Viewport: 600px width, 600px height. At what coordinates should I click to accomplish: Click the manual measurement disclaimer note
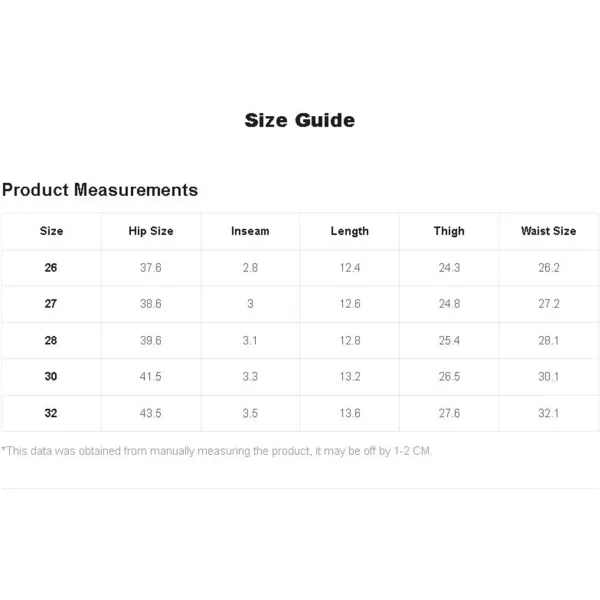pyautogui.click(x=217, y=451)
